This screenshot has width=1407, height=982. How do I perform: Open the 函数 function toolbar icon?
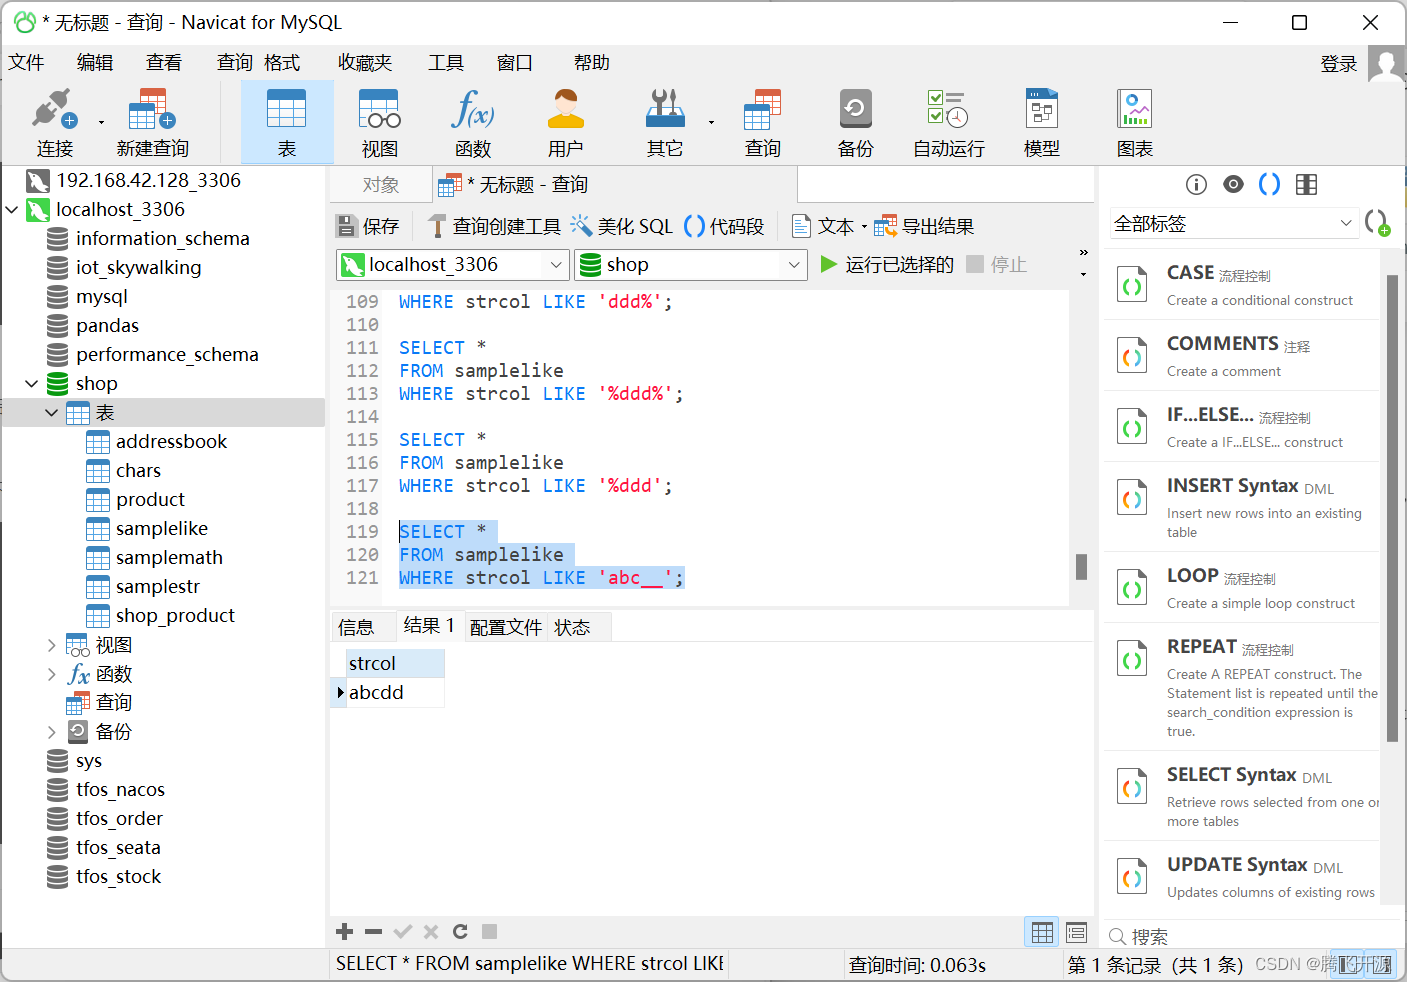click(x=473, y=123)
